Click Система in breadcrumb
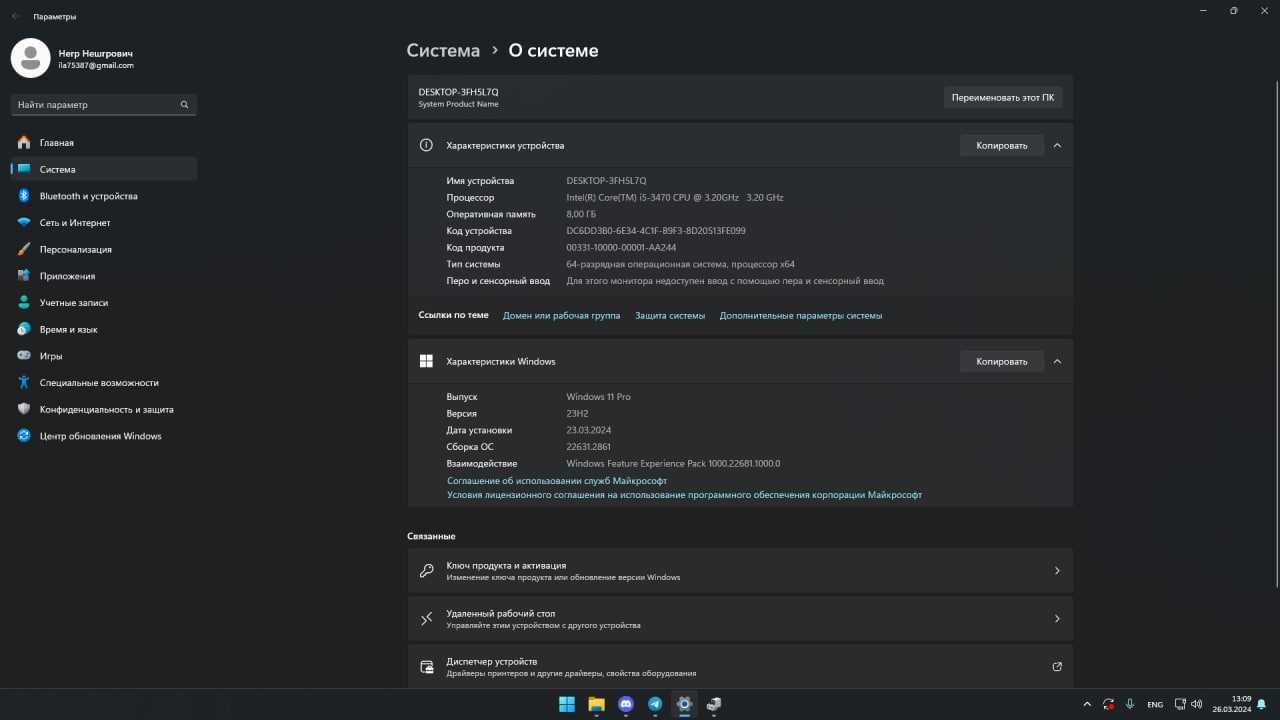 (443, 50)
